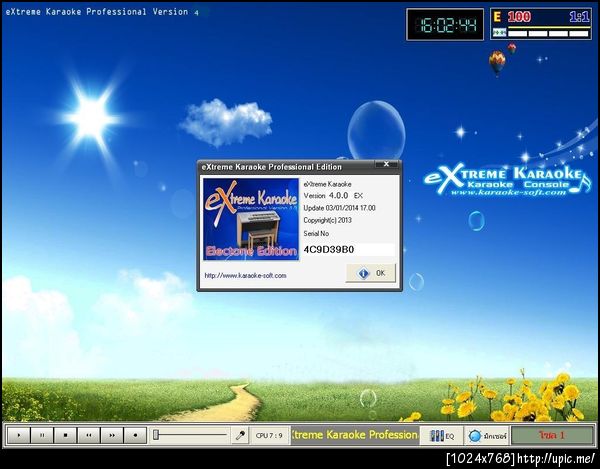
Task: Click the eXtreme Karaoke Console logo
Action: (x=506, y=182)
